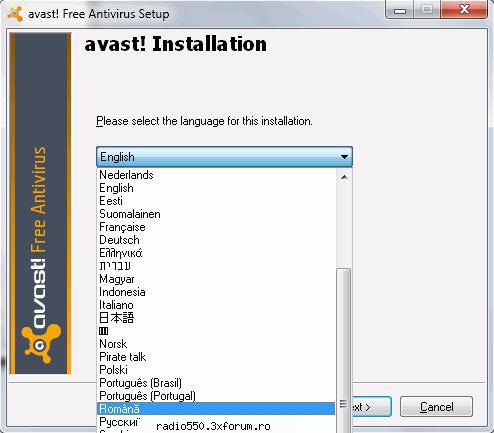The image size is (494, 433).
Task: Pick Português (Brasil) option
Action: click(216, 383)
